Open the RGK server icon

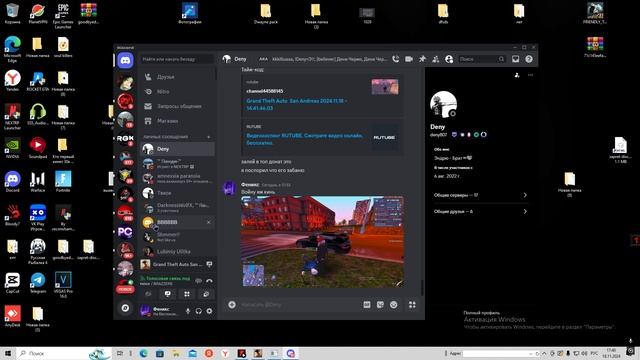[x=125, y=139]
